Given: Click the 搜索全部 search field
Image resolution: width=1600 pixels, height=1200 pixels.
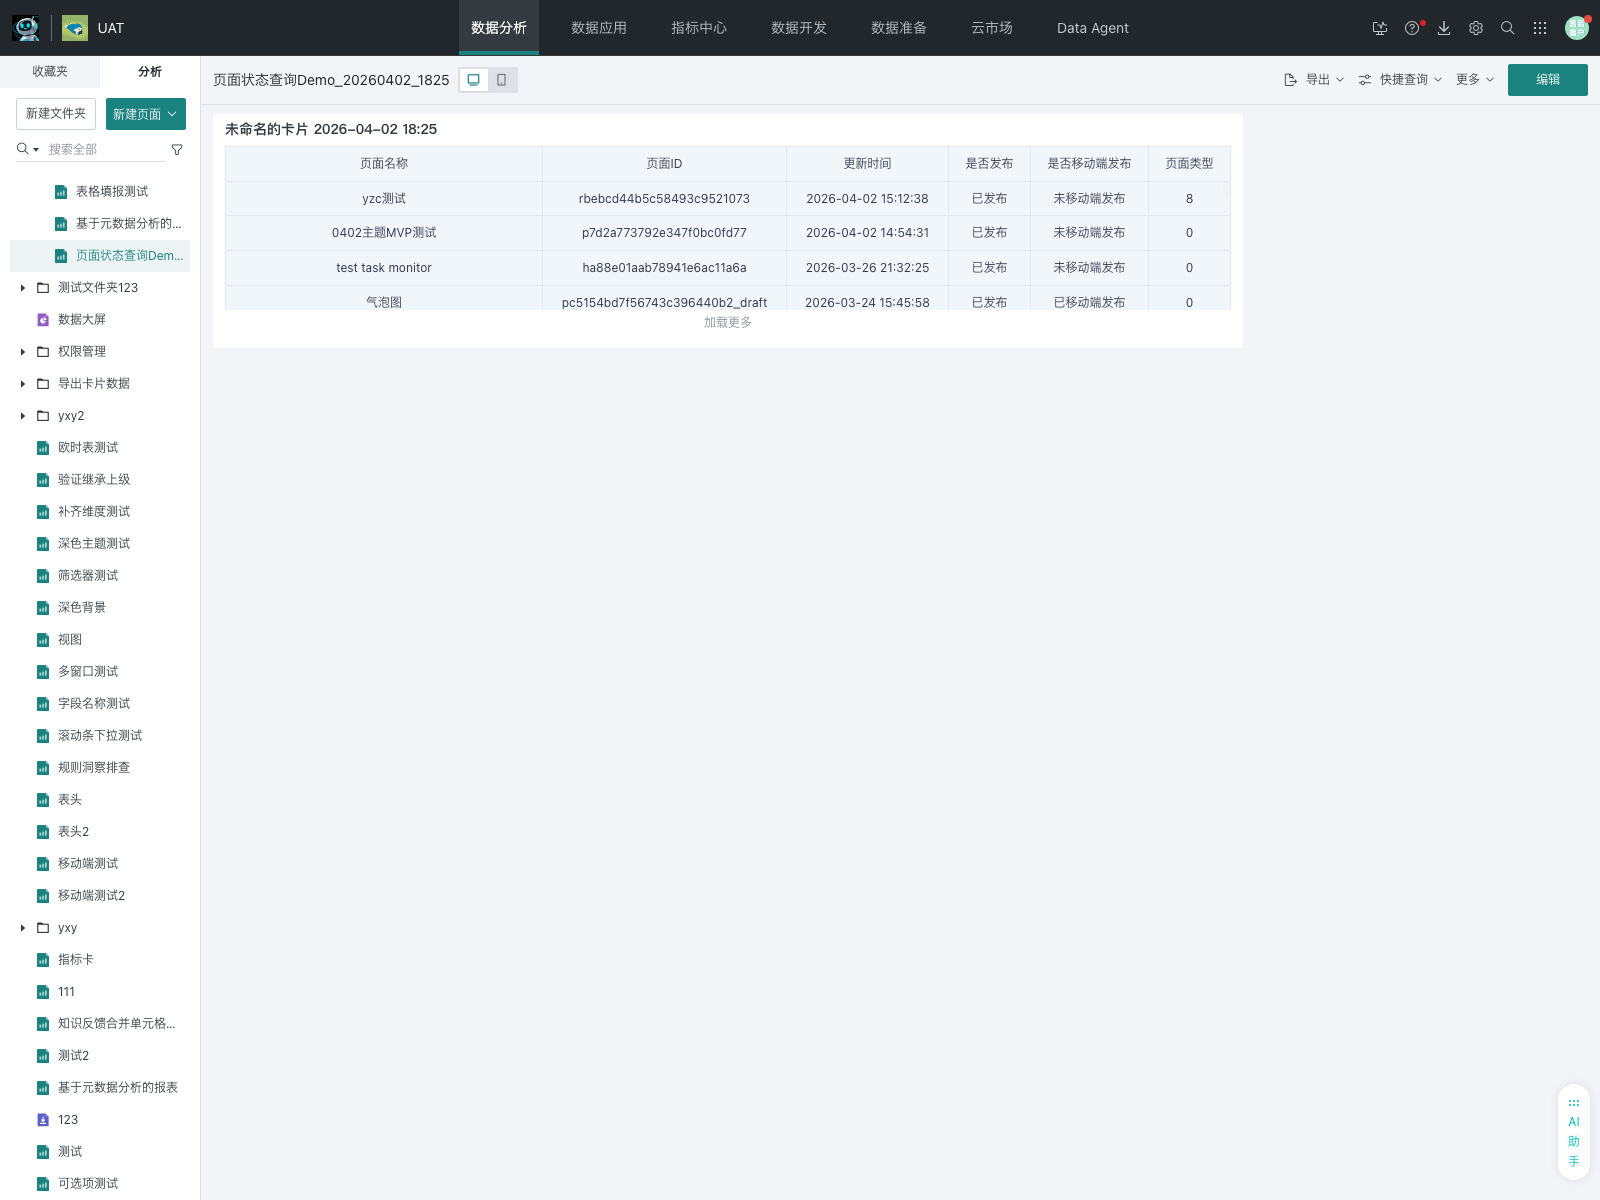Looking at the screenshot, I should point(105,149).
